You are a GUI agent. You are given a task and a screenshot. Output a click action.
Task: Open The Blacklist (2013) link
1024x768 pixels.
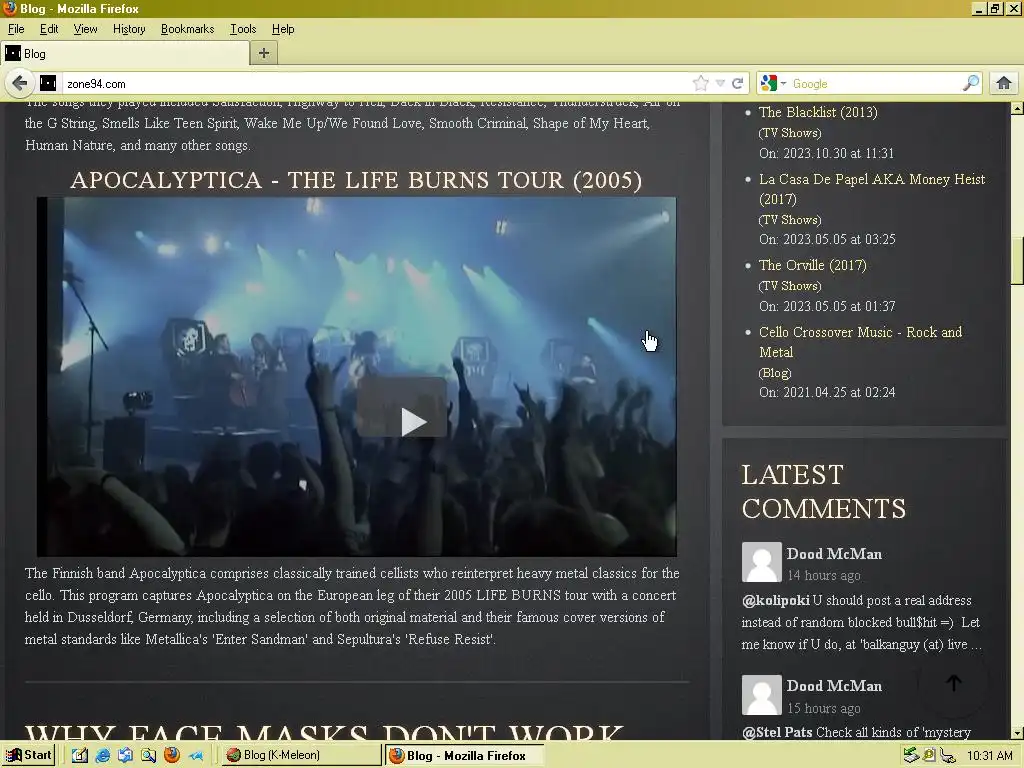click(818, 112)
